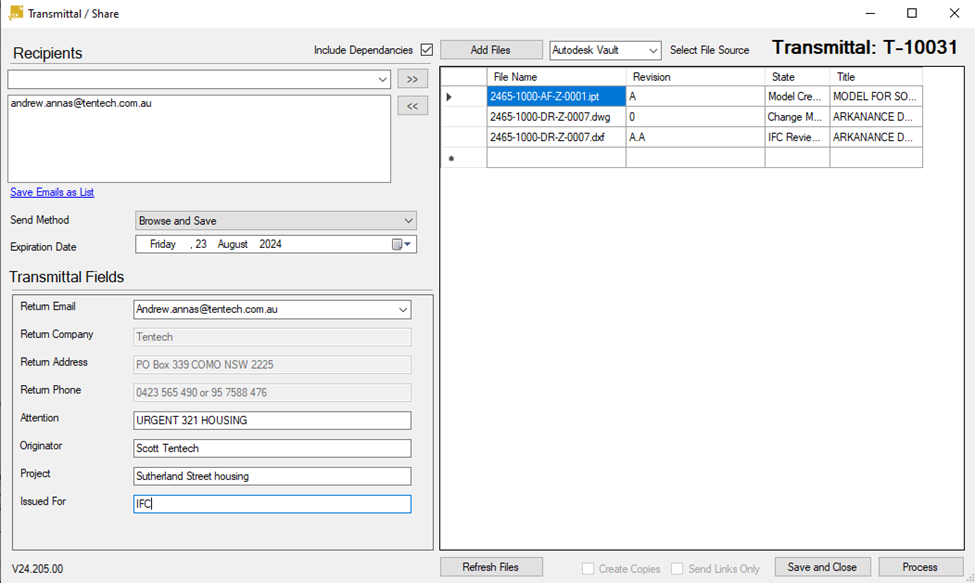975x583 pixels.
Task: Click into the Issued For text field
Action: pyautogui.click(x=272, y=504)
